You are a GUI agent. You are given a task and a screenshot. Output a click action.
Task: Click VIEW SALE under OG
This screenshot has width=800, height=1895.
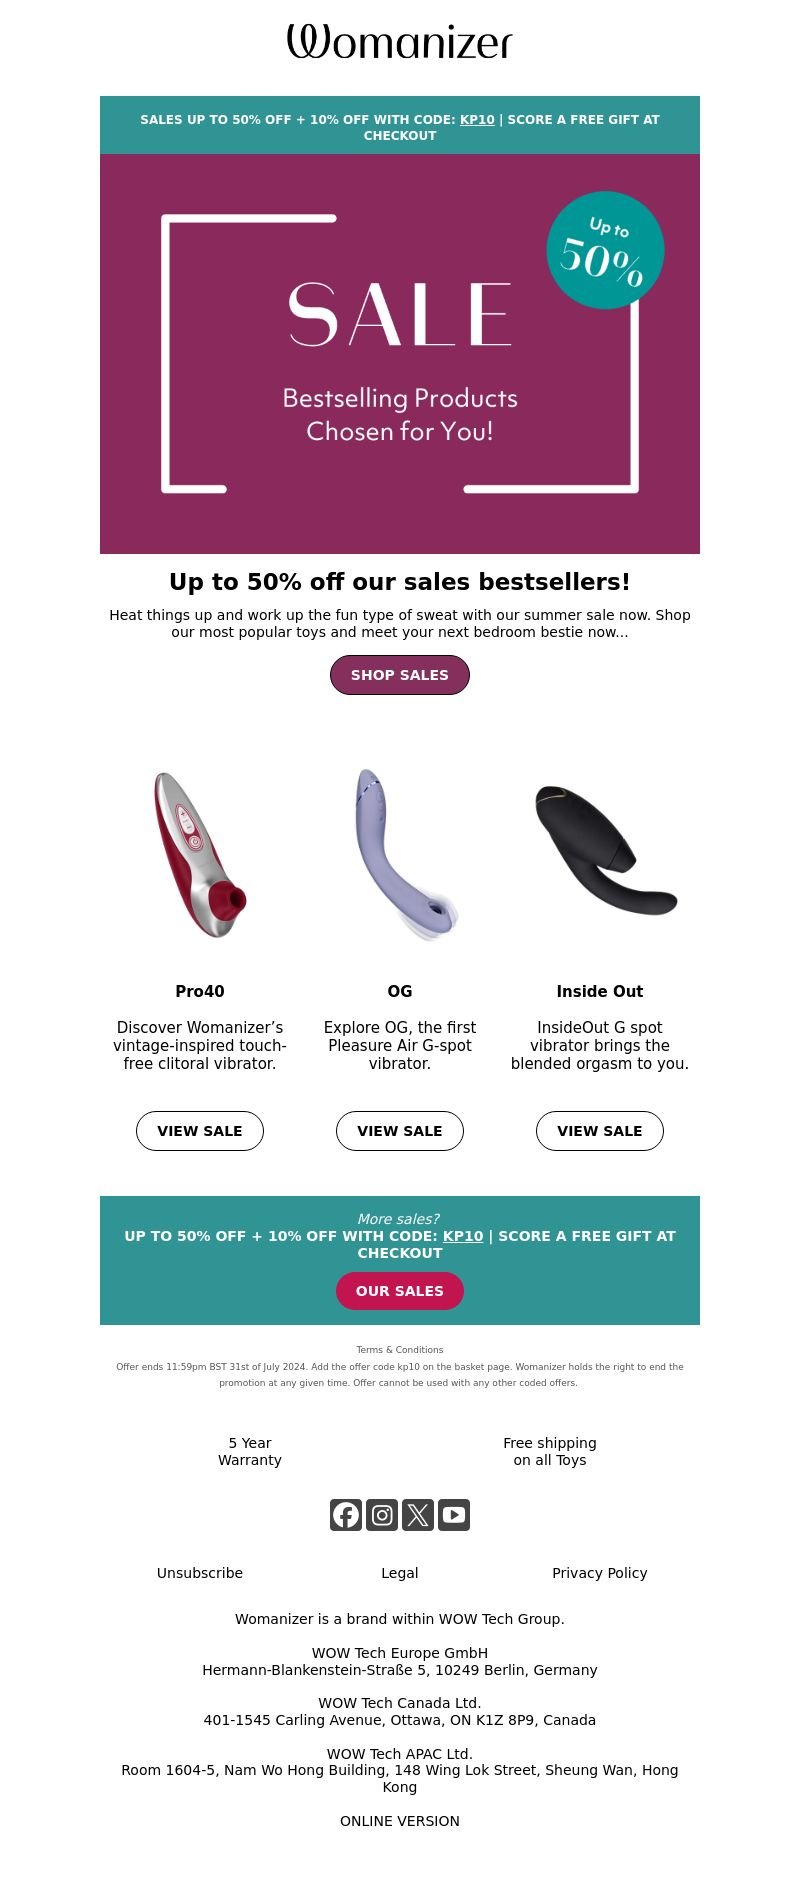point(400,1131)
